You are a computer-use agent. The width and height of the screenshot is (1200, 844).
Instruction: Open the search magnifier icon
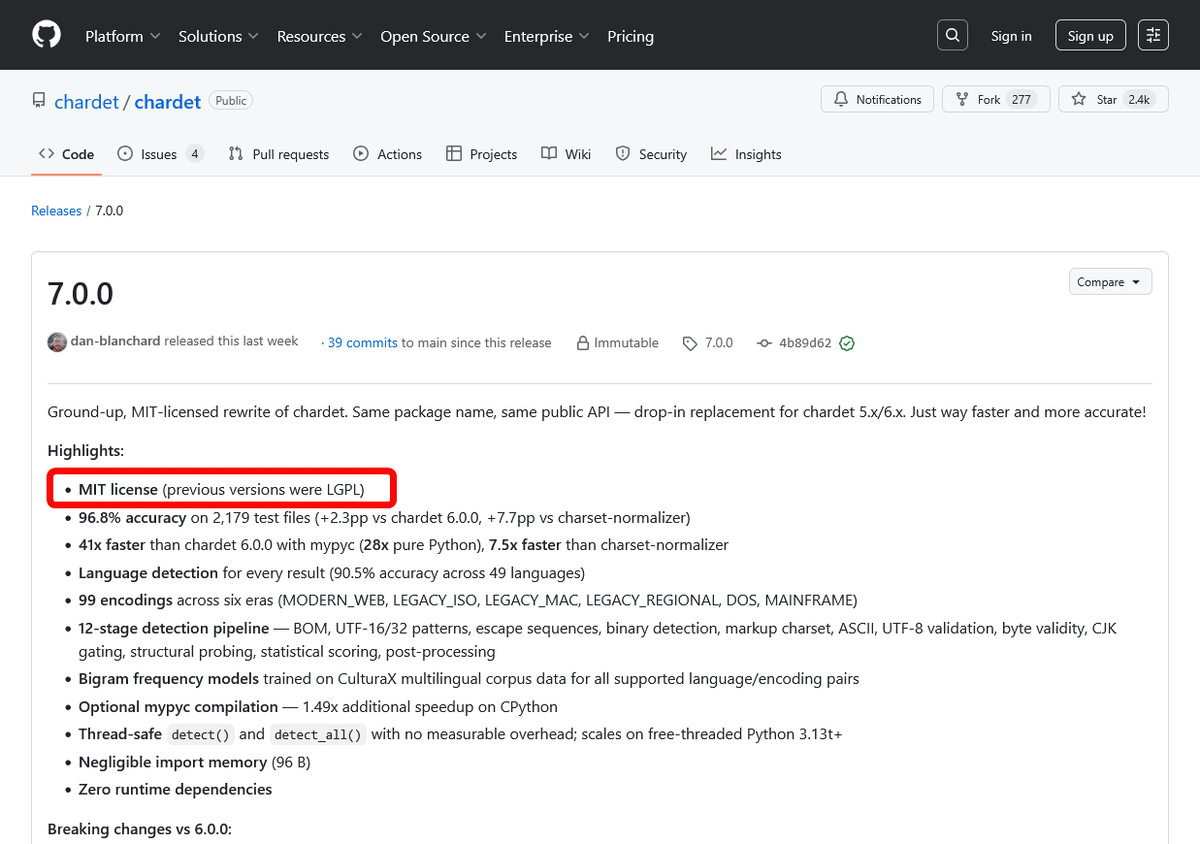[x=953, y=35]
